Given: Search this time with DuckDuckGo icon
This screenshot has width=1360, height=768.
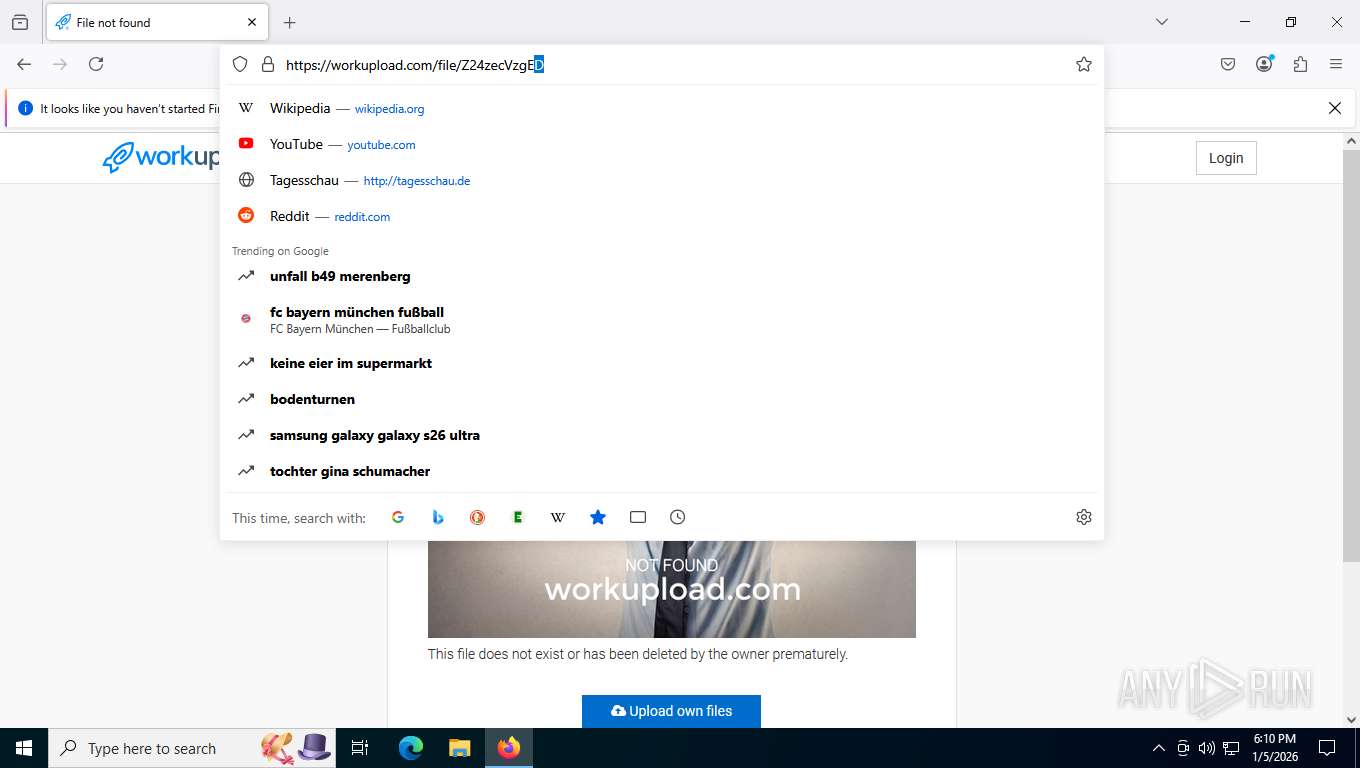Looking at the screenshot, I should pyautogui.click(x=478, y=517).
